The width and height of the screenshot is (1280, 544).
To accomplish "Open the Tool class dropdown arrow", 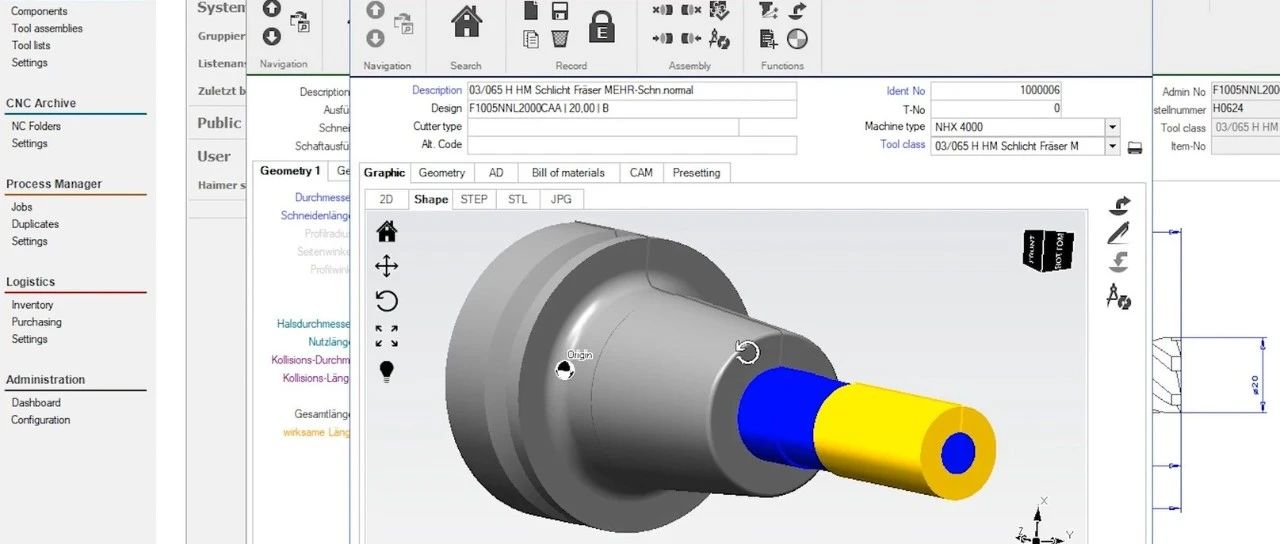I will (x=1112, y=146).
